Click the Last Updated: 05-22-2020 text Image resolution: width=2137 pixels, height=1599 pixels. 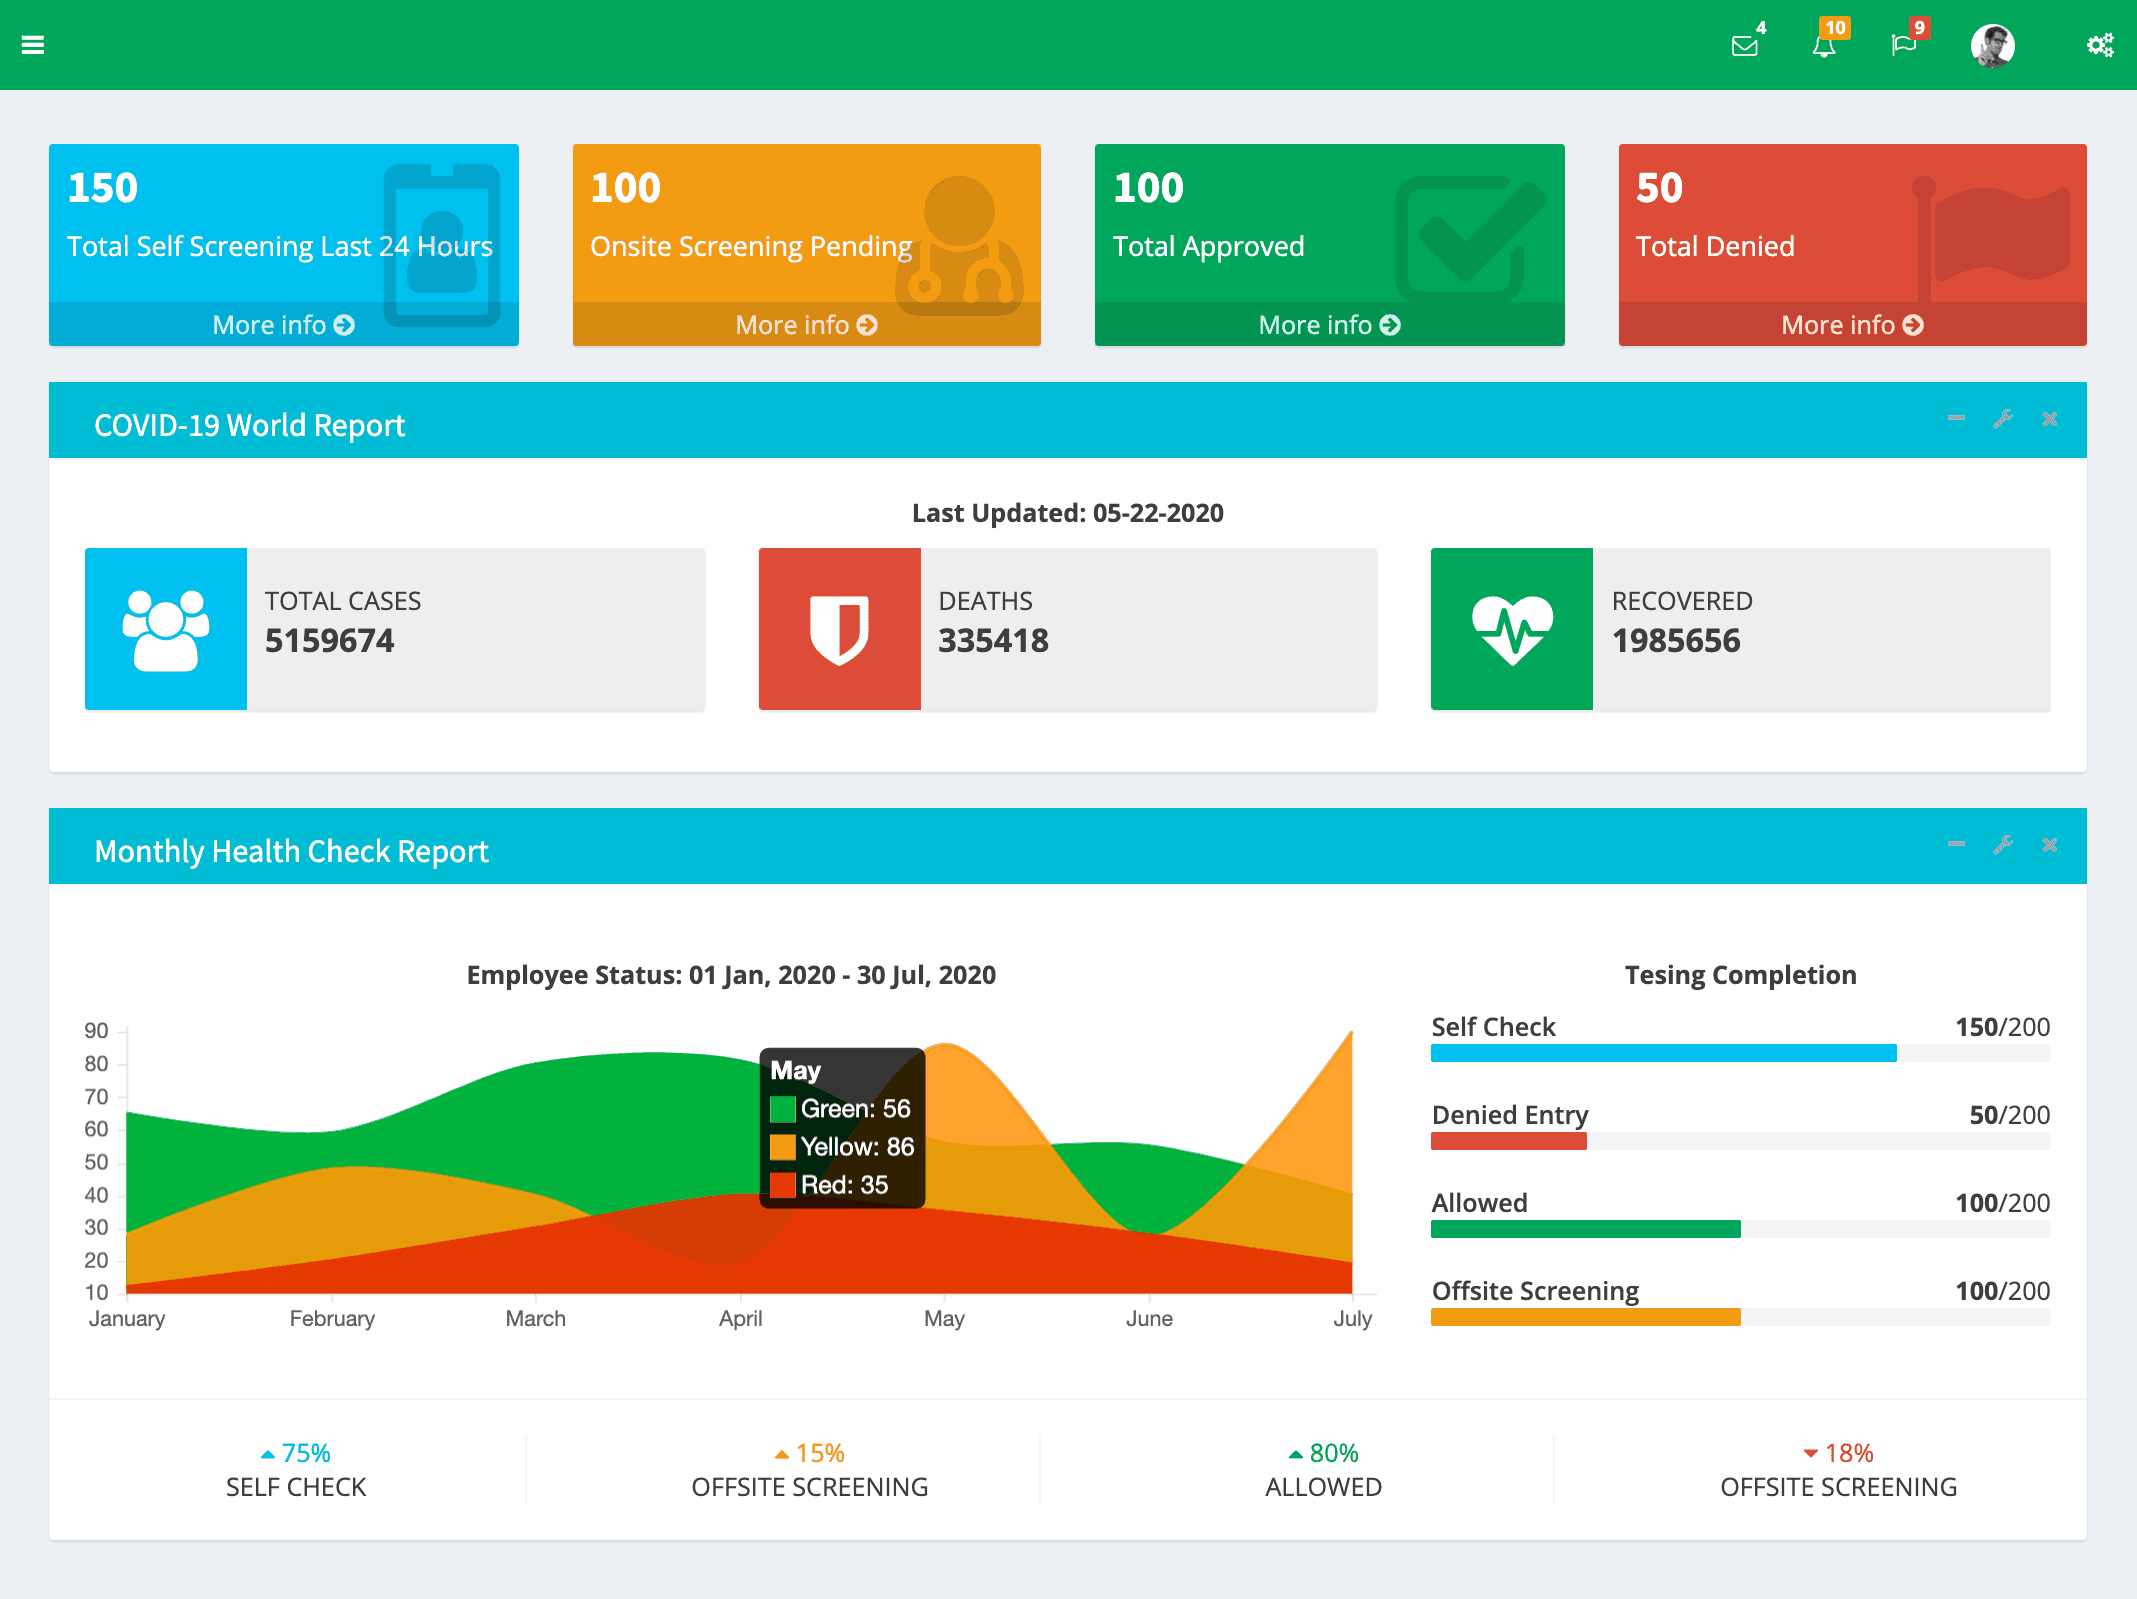tap(1068, 513)
